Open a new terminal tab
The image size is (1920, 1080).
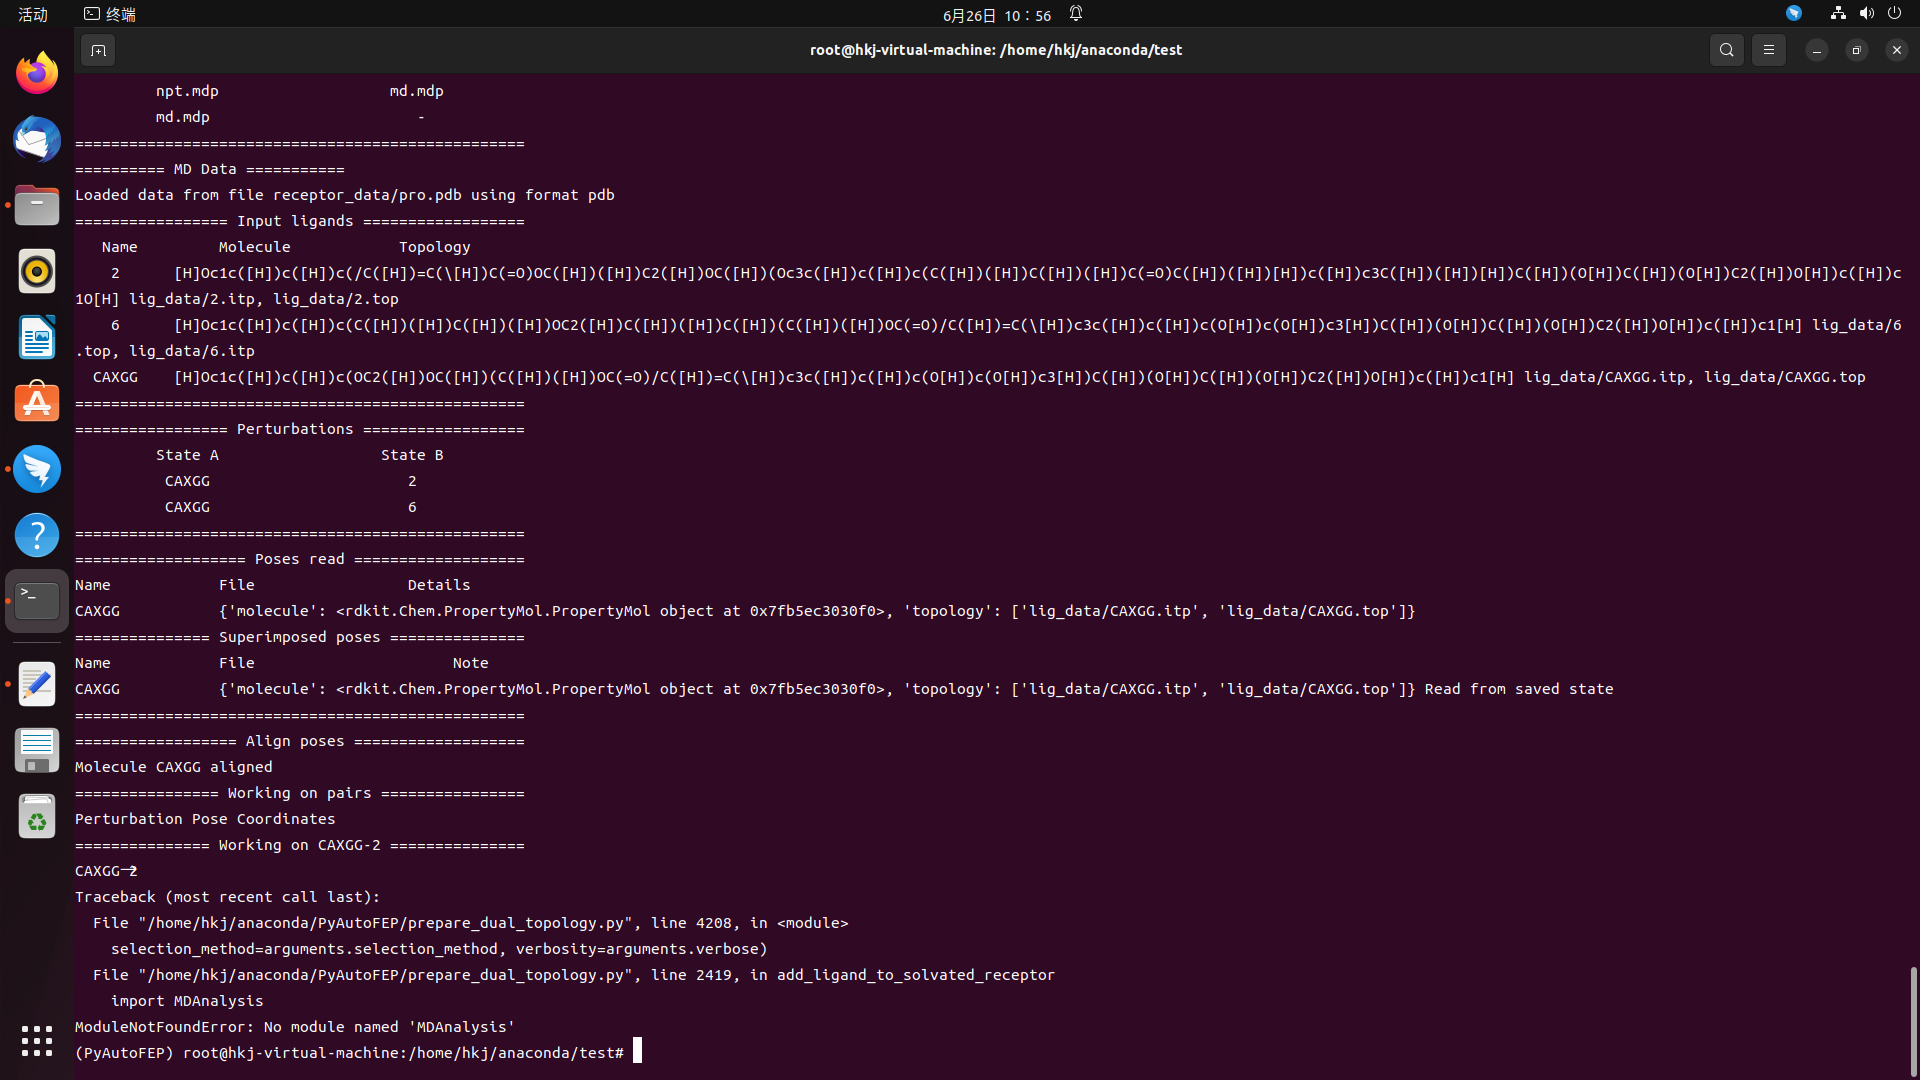(97, 49)
